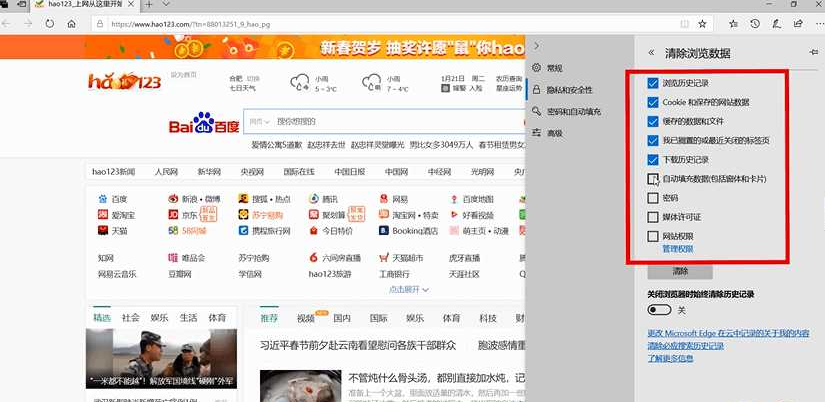Open the browser Settings and more menu
This screenshot has width=825, height=402.
(x=819, y=24)
